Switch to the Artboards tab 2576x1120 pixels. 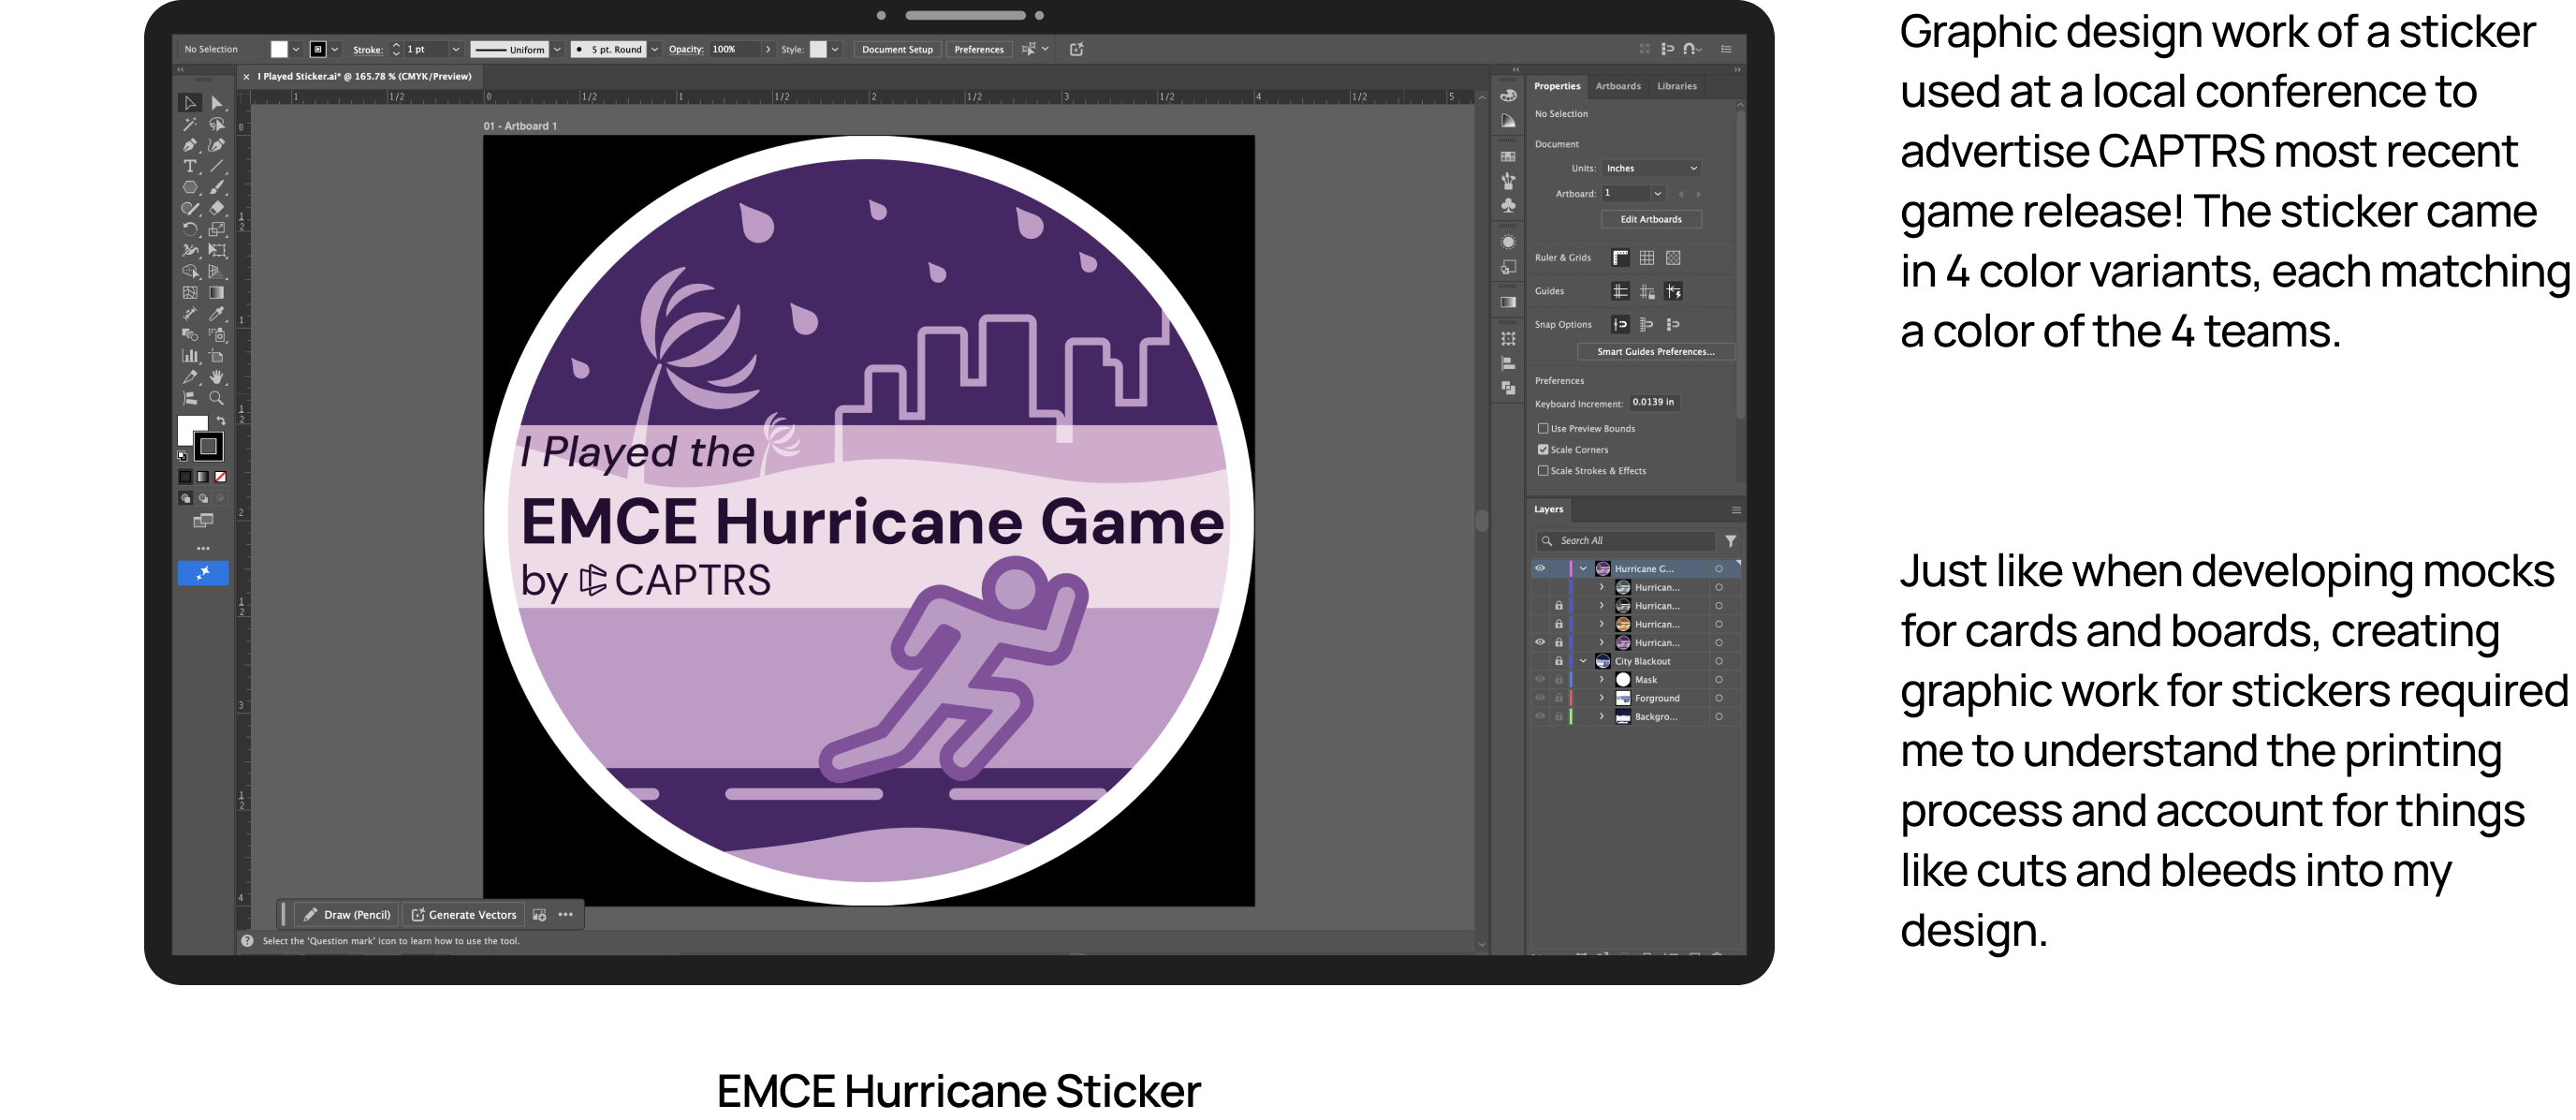pos(1617,86)
